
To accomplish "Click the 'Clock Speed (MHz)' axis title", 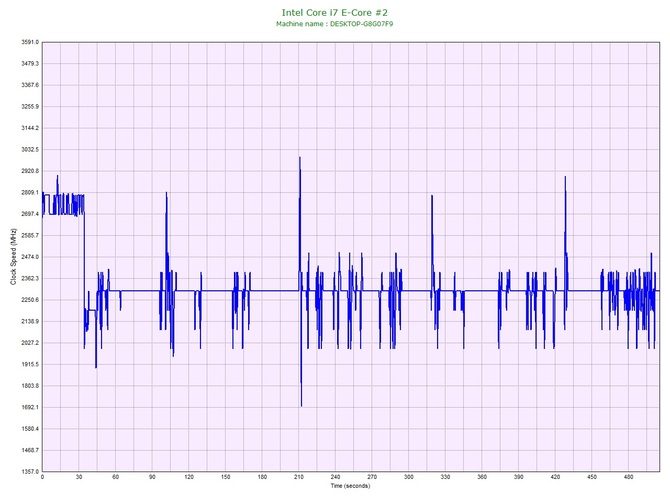I will click(x=13, y=256).
